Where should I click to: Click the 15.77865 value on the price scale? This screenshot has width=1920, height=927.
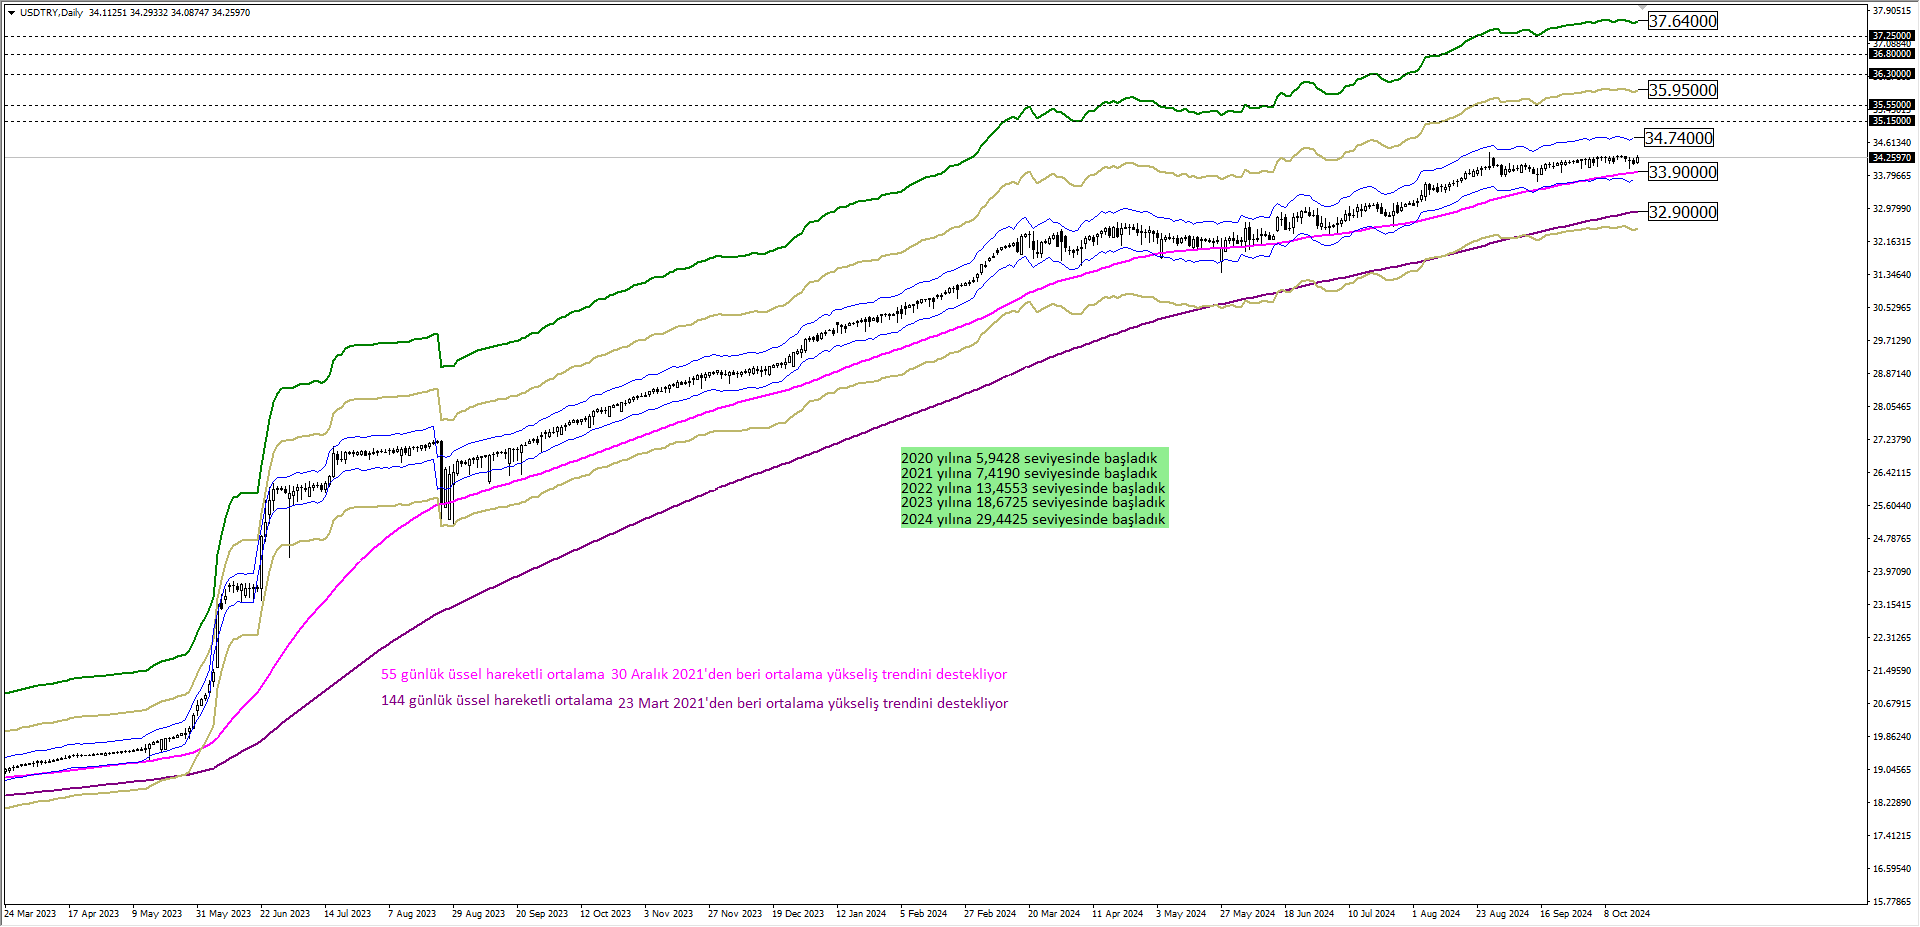click(x=1891, y=902)
